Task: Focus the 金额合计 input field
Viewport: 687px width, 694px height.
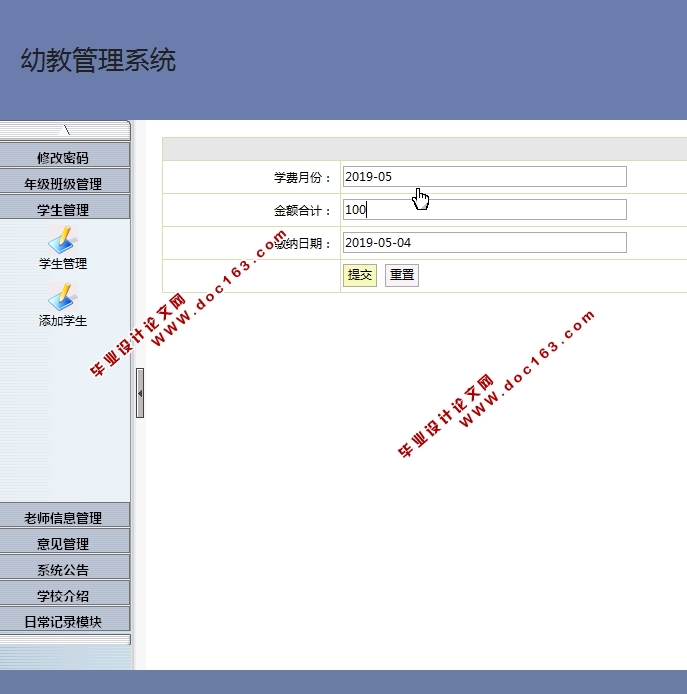Action: click(485, 209)
